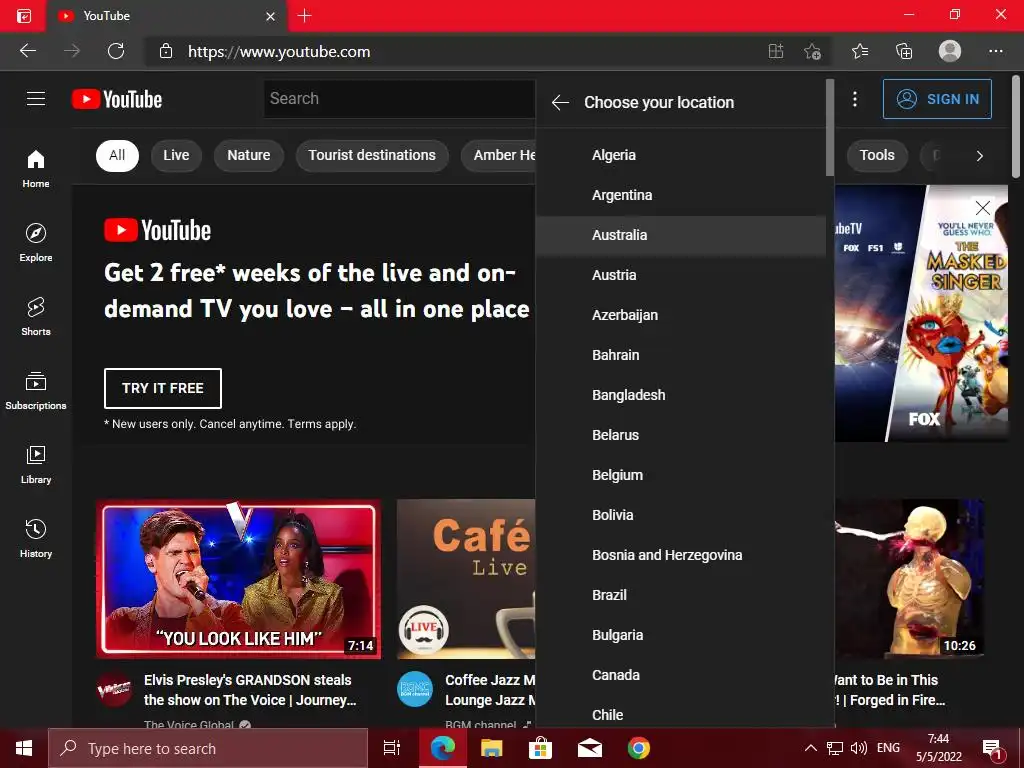Open the browser profile avatar

(x=950, y=51)
